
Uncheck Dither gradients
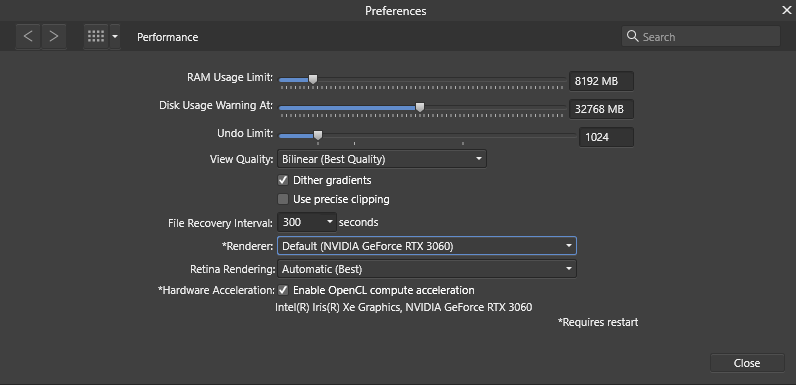click(x=283, y=180)
